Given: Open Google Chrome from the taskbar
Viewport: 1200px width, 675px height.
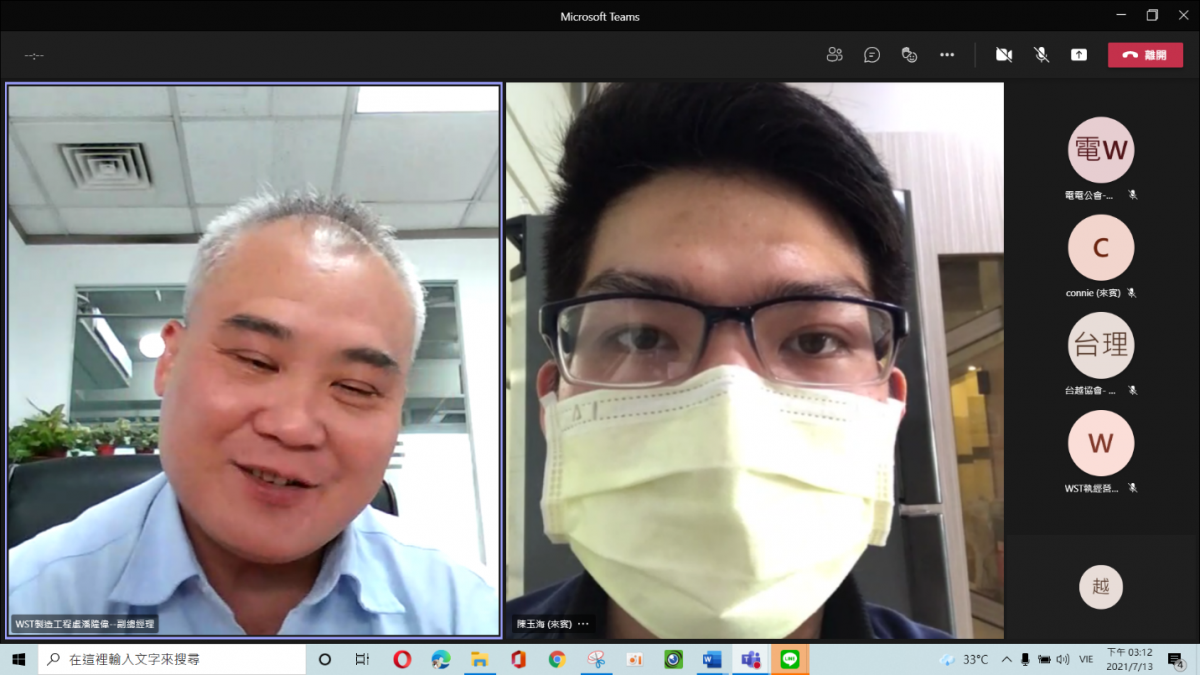Looking at the screenshot, I should (x=557, y=660).
